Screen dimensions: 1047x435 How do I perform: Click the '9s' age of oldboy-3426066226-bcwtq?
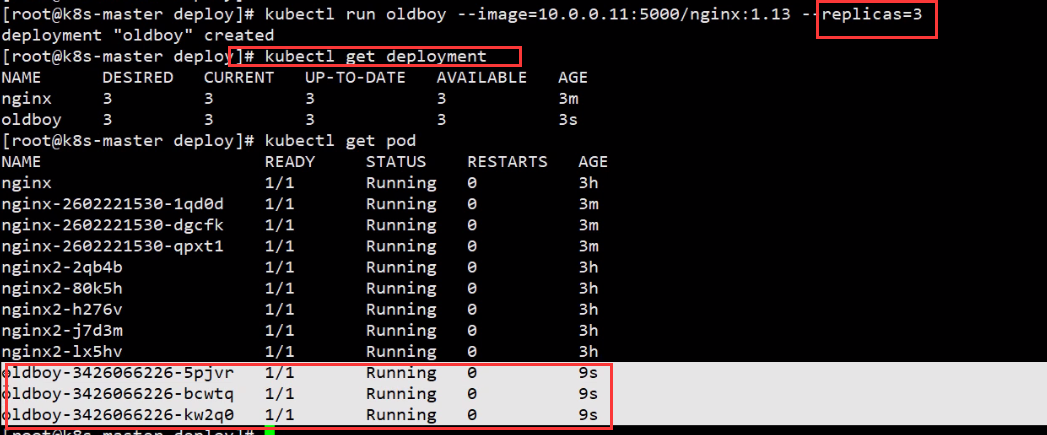(x=588, y=394)
